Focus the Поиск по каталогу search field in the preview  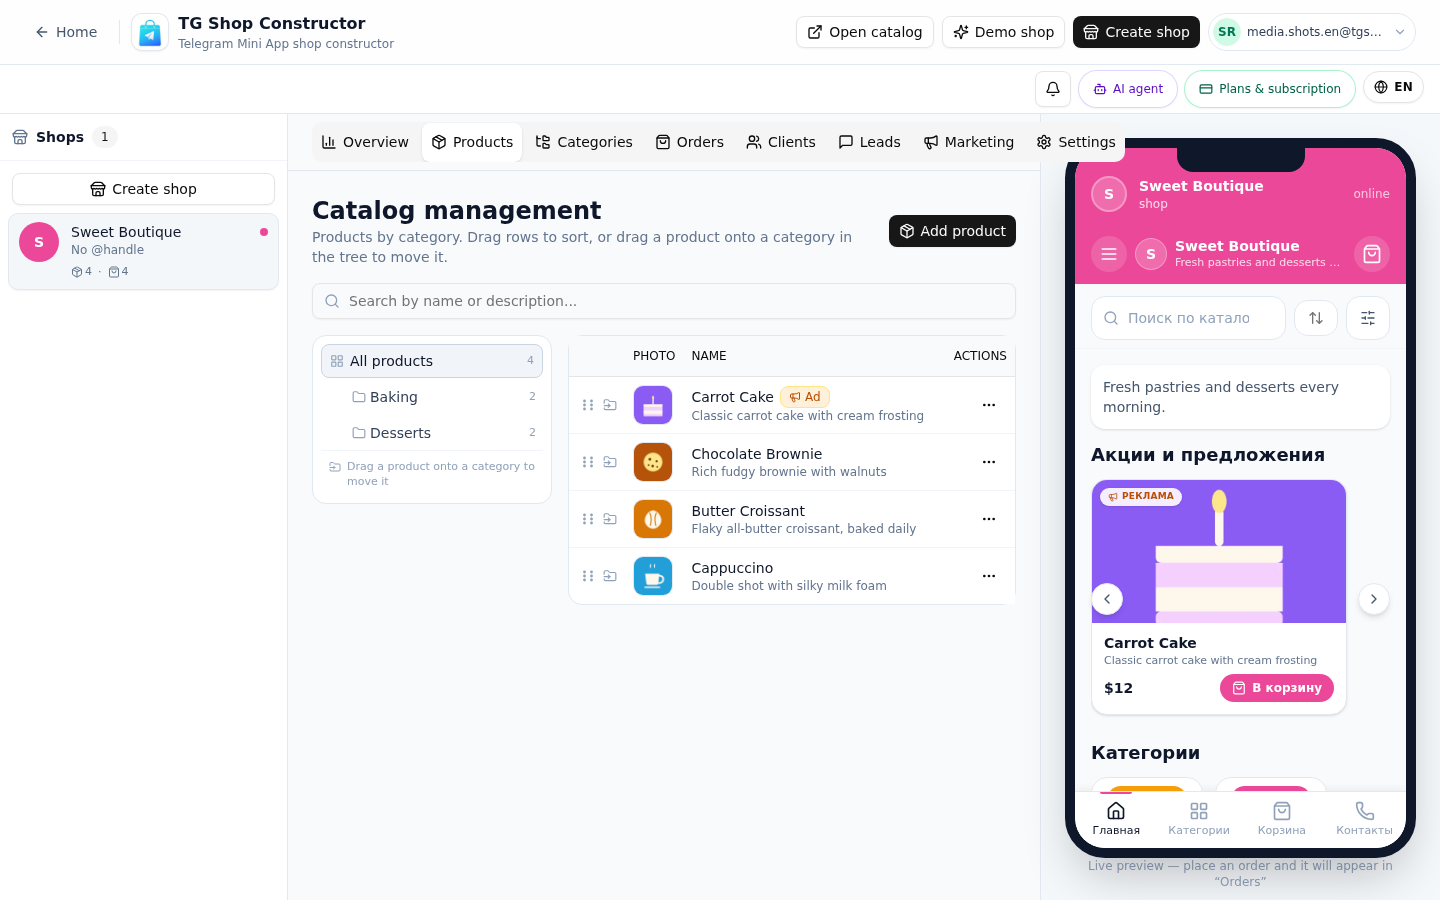[1188, 318]
